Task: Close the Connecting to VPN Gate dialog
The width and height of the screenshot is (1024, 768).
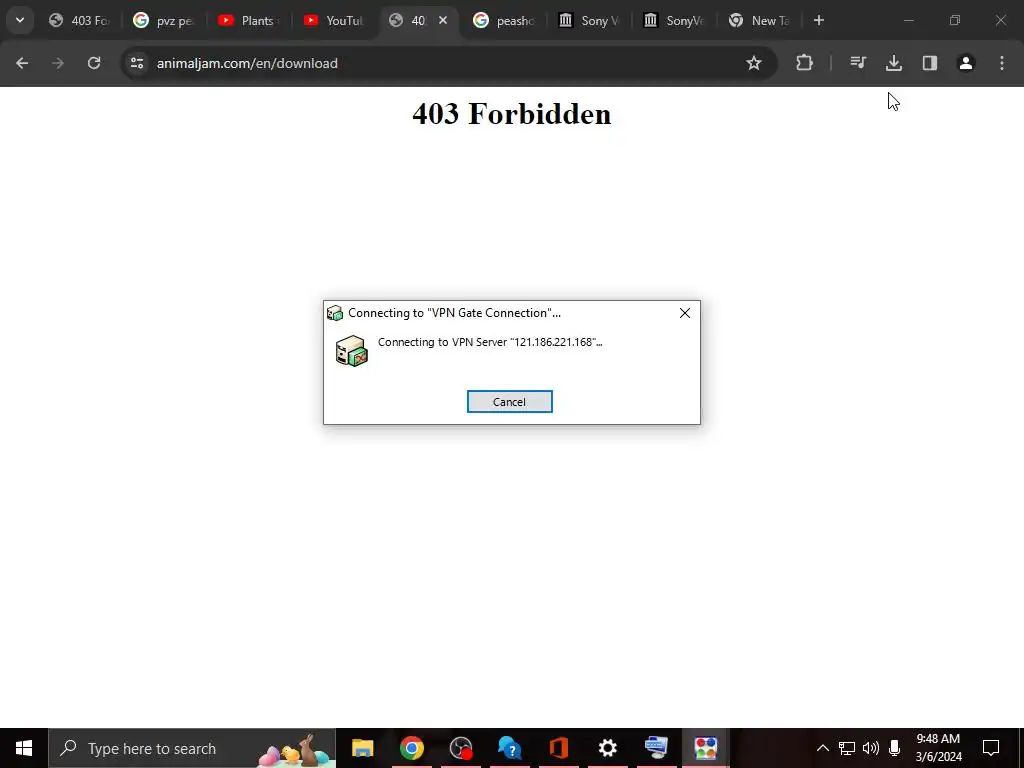Action: pos(684,313)
